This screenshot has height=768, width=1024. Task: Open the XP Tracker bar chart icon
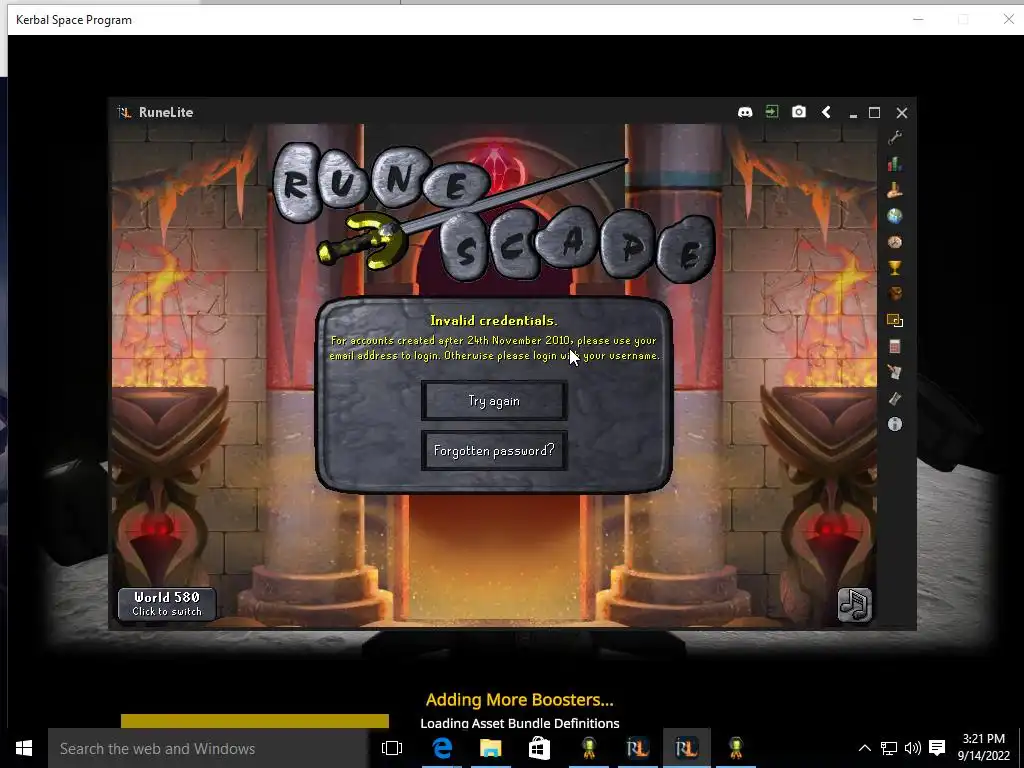(x=895, y=163)
